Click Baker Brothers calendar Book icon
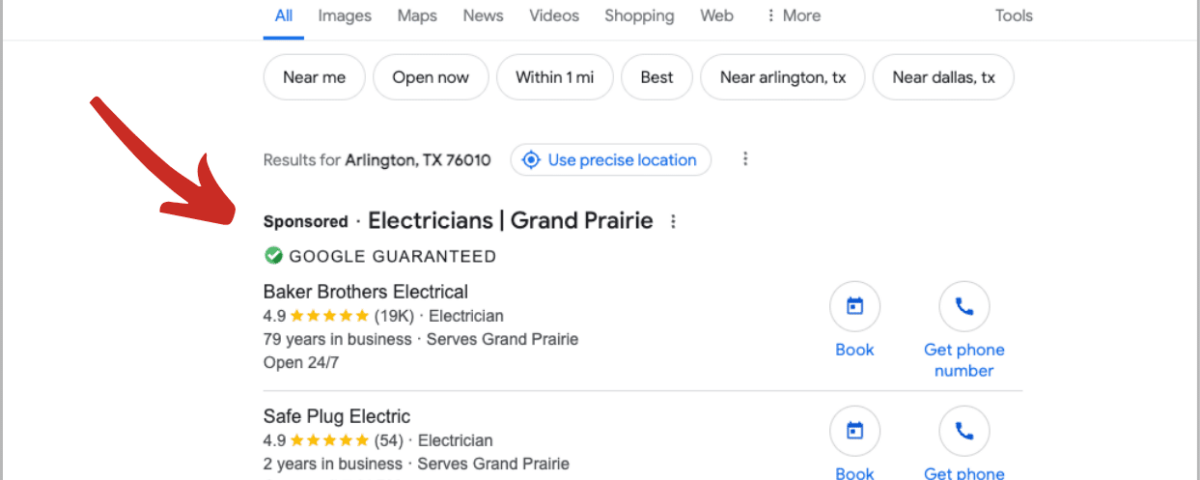1200x480 pixels. [855, 307]
